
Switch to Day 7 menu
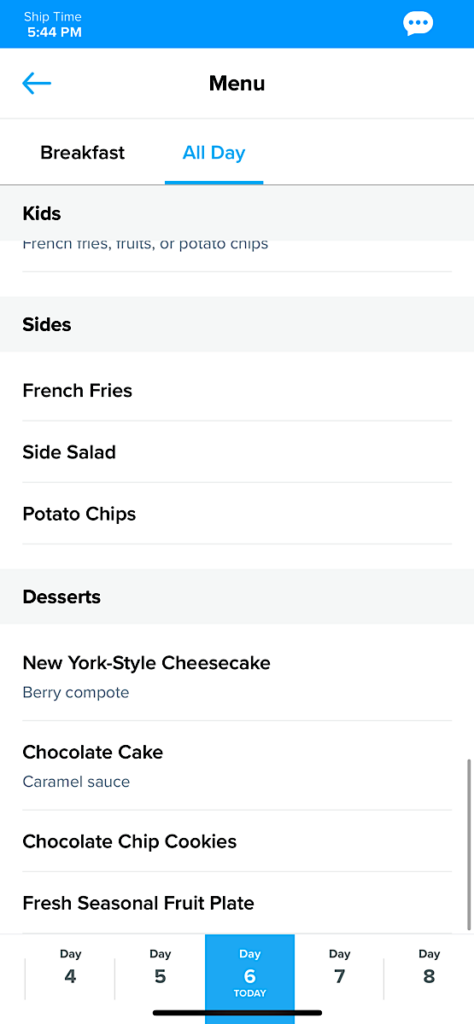[340, 969]
